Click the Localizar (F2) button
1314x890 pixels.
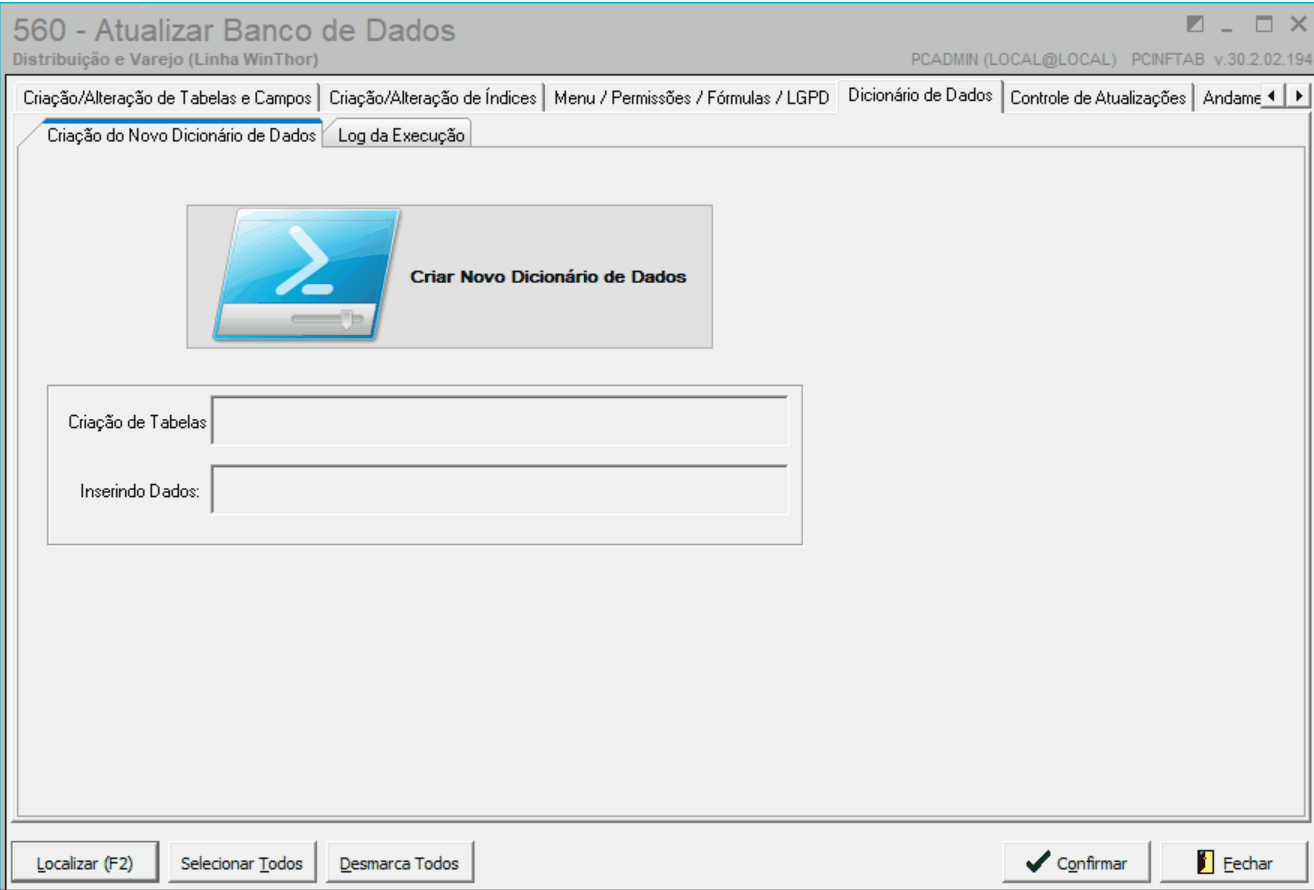(x=85, y=863)
